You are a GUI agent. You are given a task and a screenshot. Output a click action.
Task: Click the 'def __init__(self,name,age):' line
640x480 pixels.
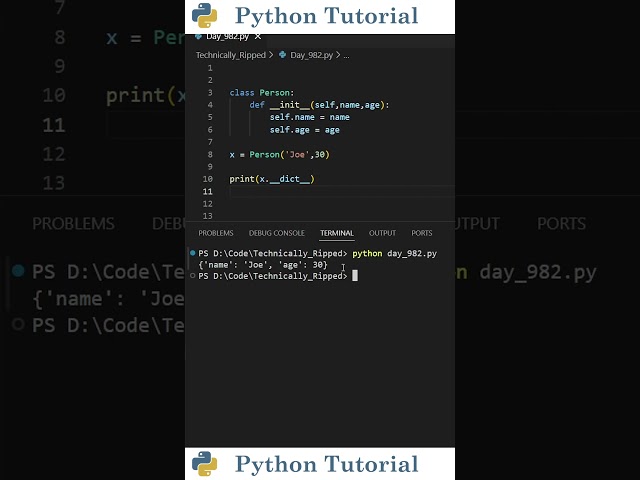point(319,105)
